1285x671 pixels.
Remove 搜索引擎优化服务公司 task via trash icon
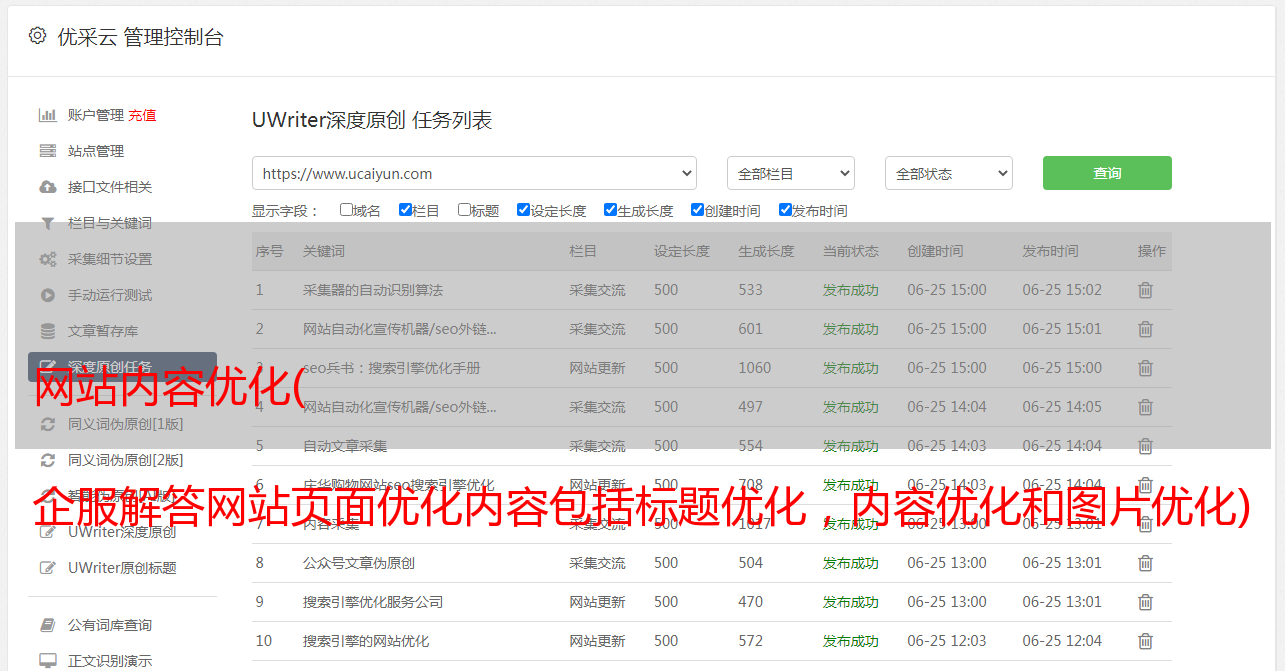(1145, 602)
